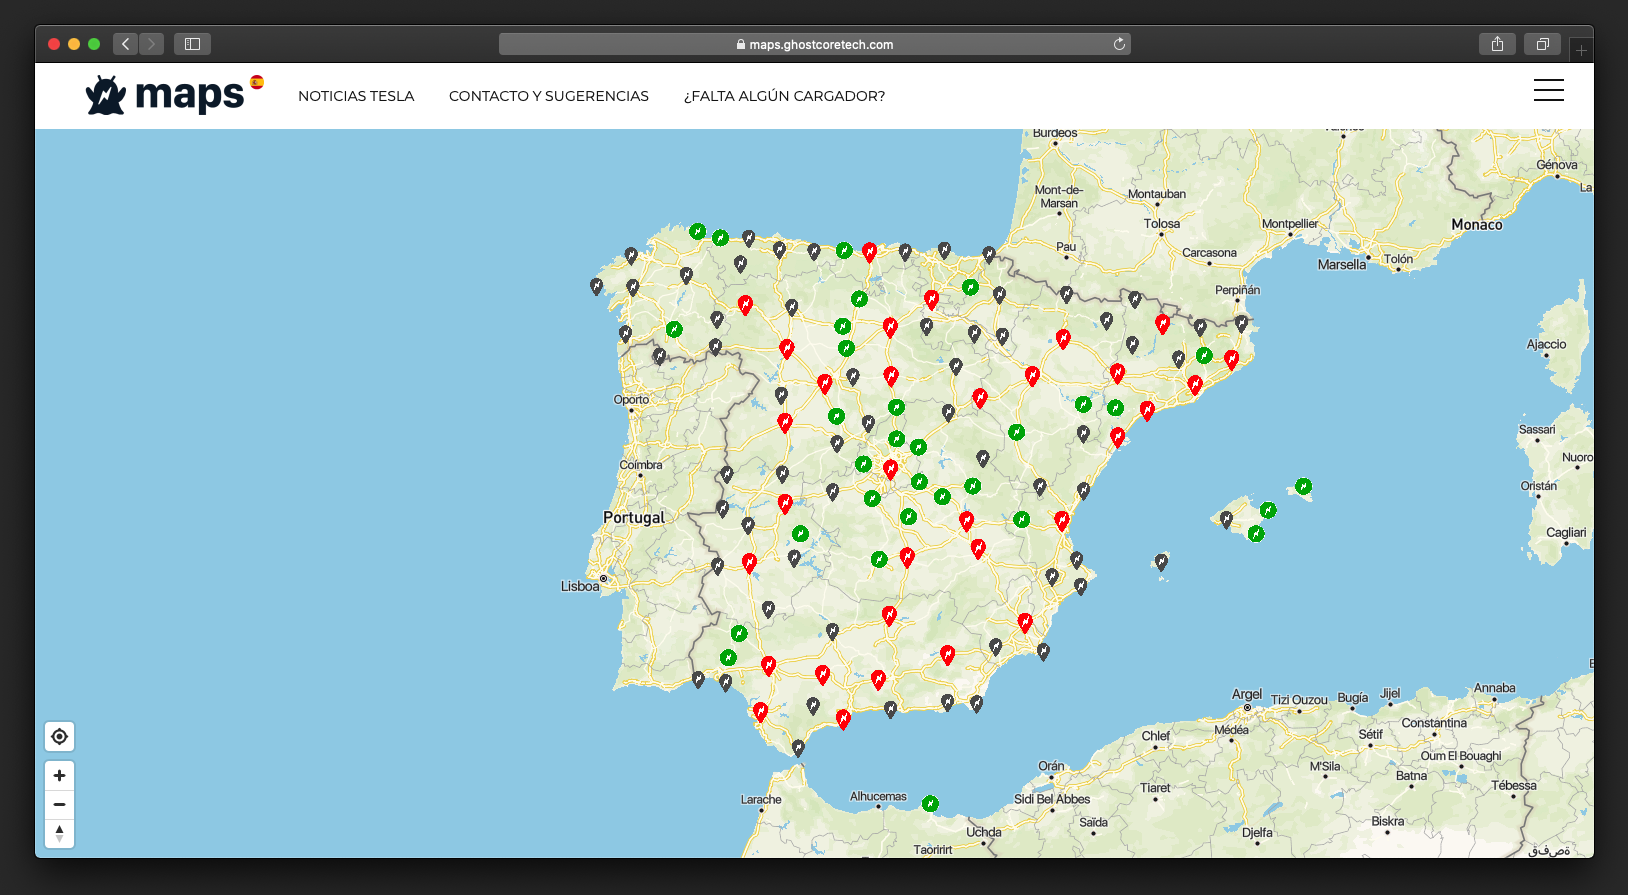
Task: Select the gray marker near Gibraltar strait
Action: tap(798, 748)
